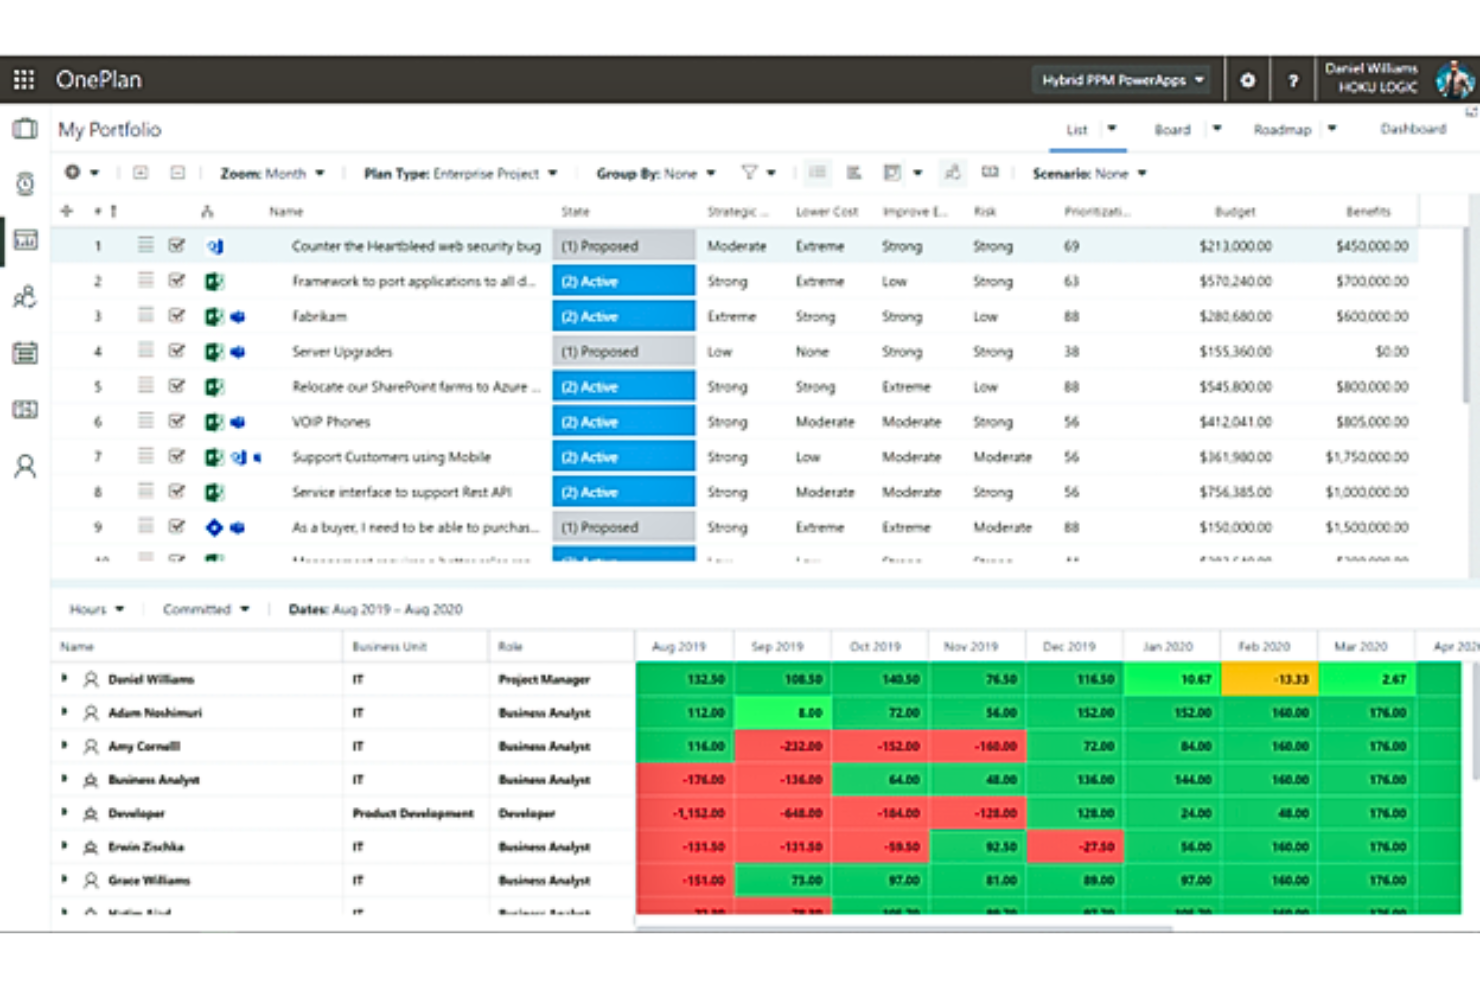Open the app launcher grid icon
1480x987 pixels.
point(24,80)
